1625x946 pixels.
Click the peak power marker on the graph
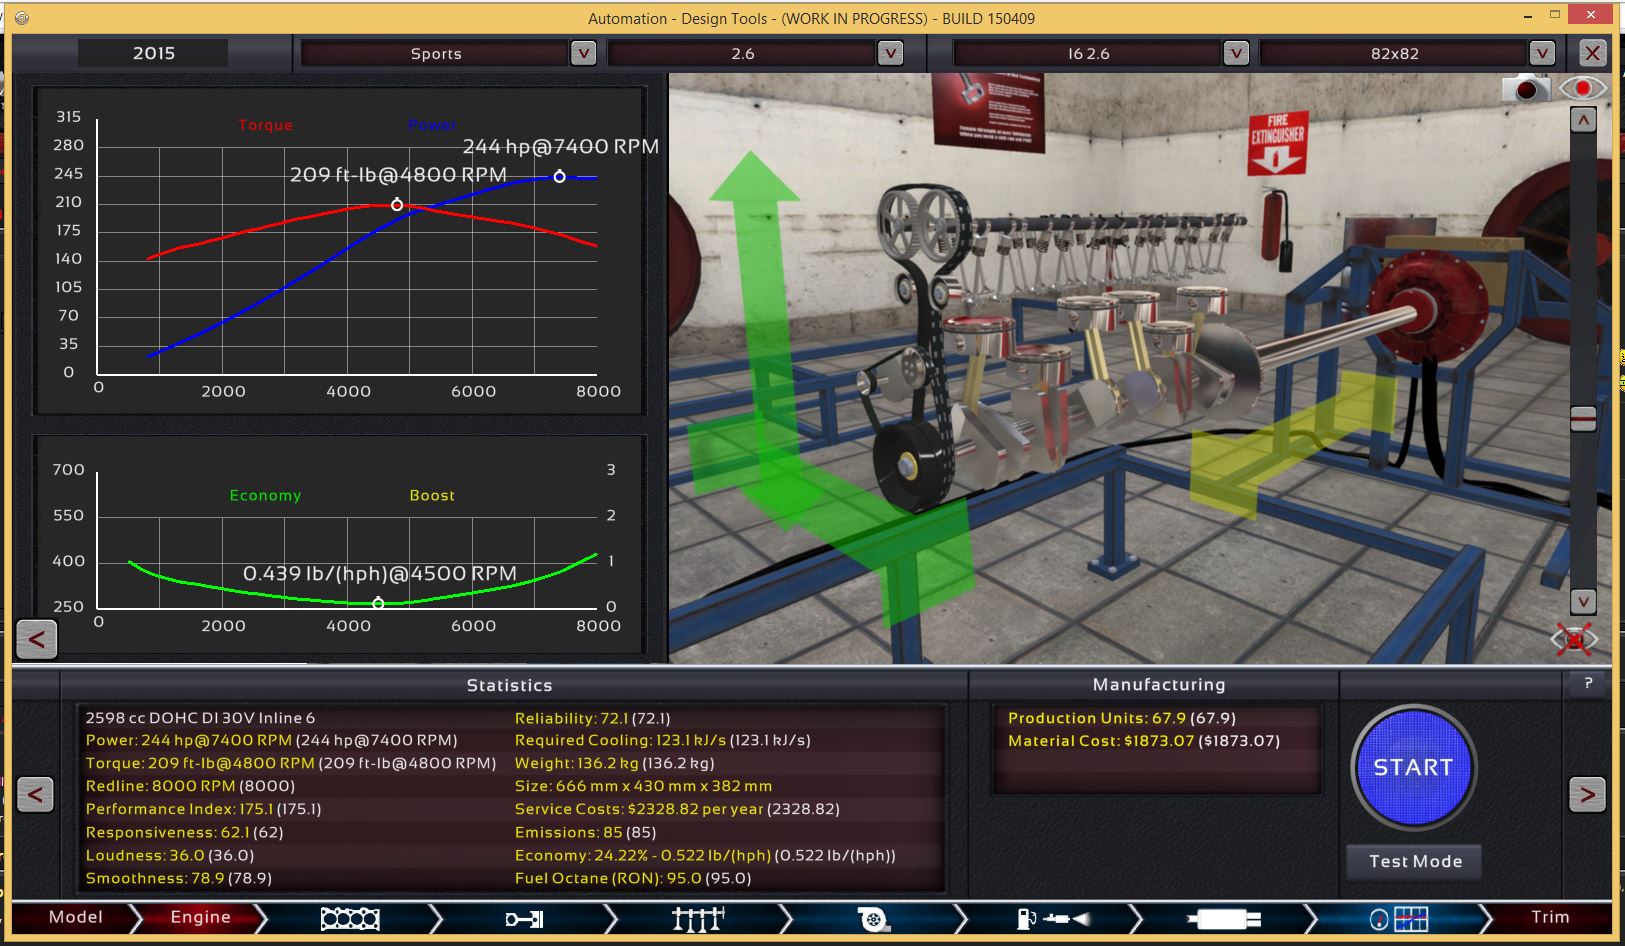pyautogui.click(x=559, y=177)
